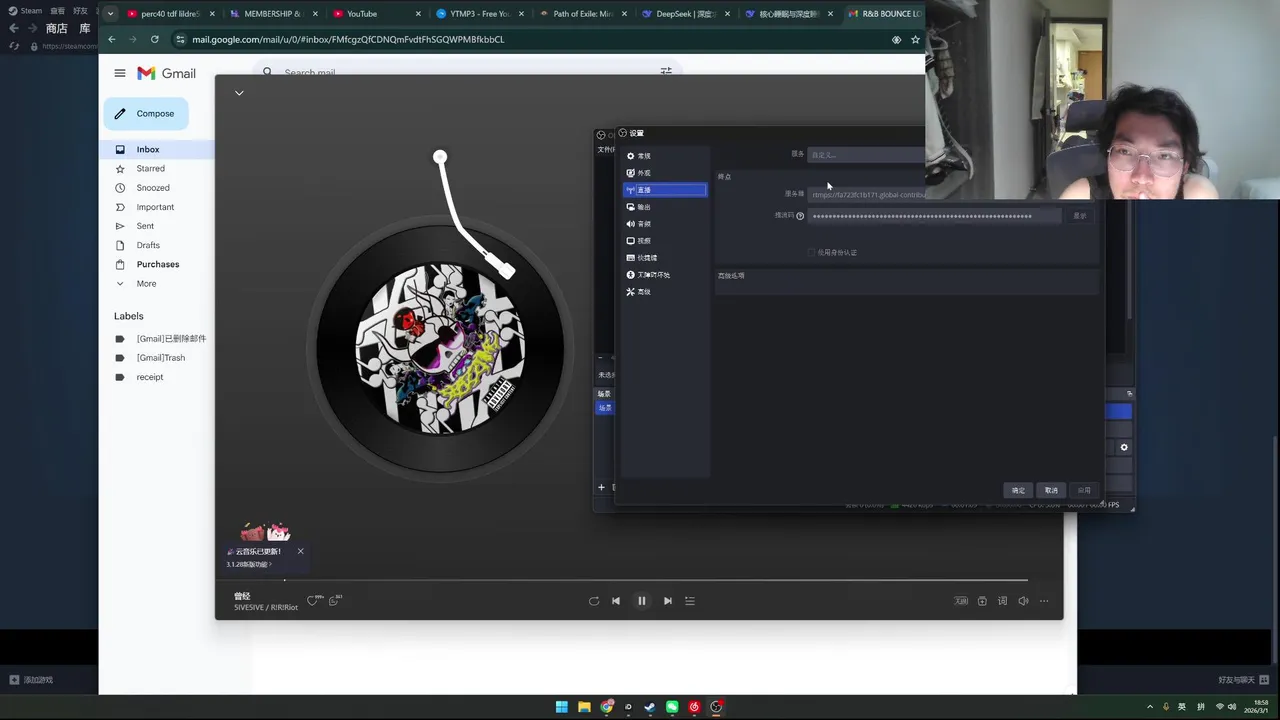Open song comments icon next to heart
This screenshot has width=1280, height=720.
[x=335, y=600]
